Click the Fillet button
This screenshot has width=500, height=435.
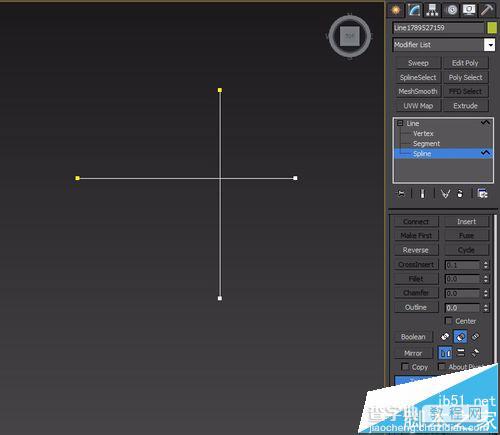tap(416, 279)
